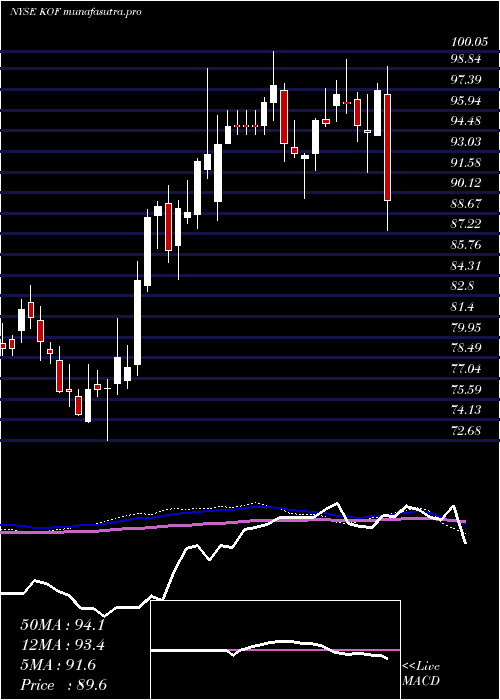The height and width of the screenshot is (700, 500).
Task: Select the 94.48 price axis label
Action: [466, 121]
